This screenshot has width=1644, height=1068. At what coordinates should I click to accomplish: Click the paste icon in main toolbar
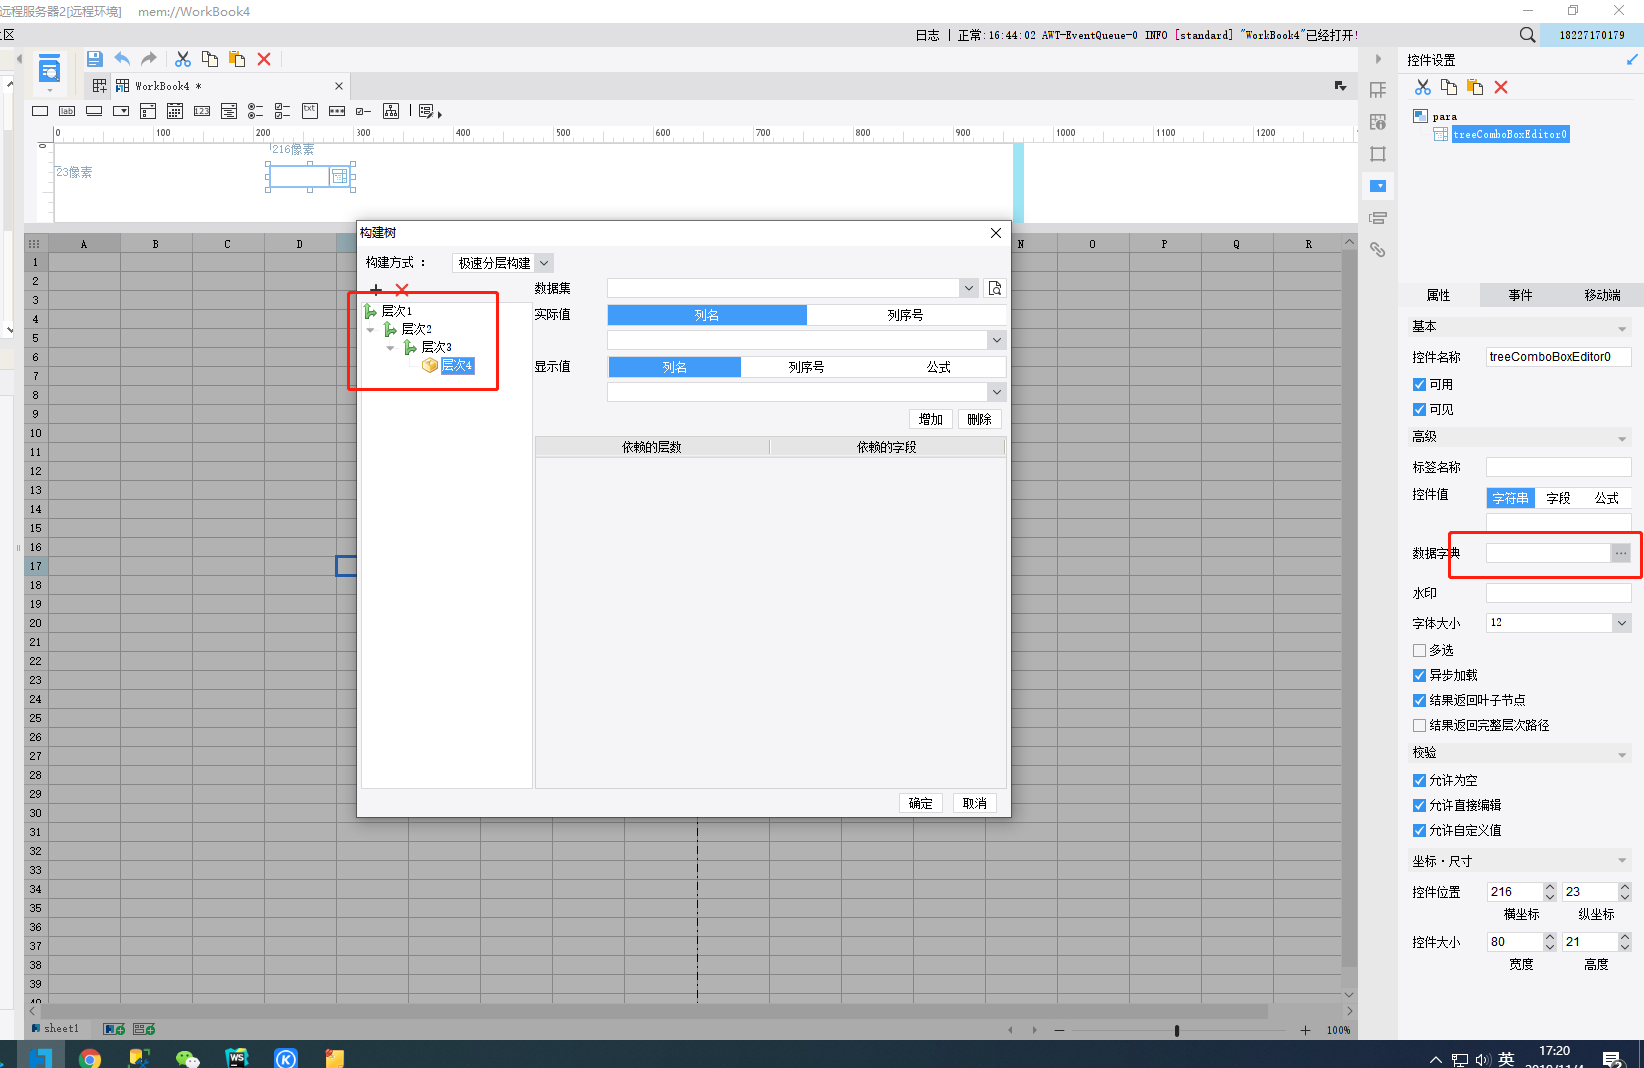click(237, 59)
